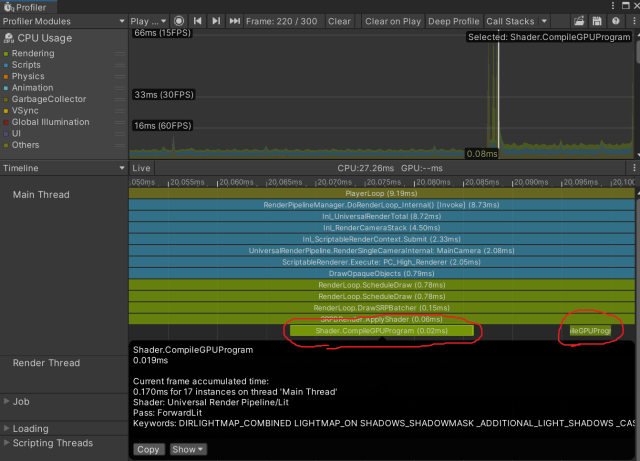The width and height of the screenshot is (640, 461).
Task: Open the Show dropdown in tooltip
Action: point(188,449)
